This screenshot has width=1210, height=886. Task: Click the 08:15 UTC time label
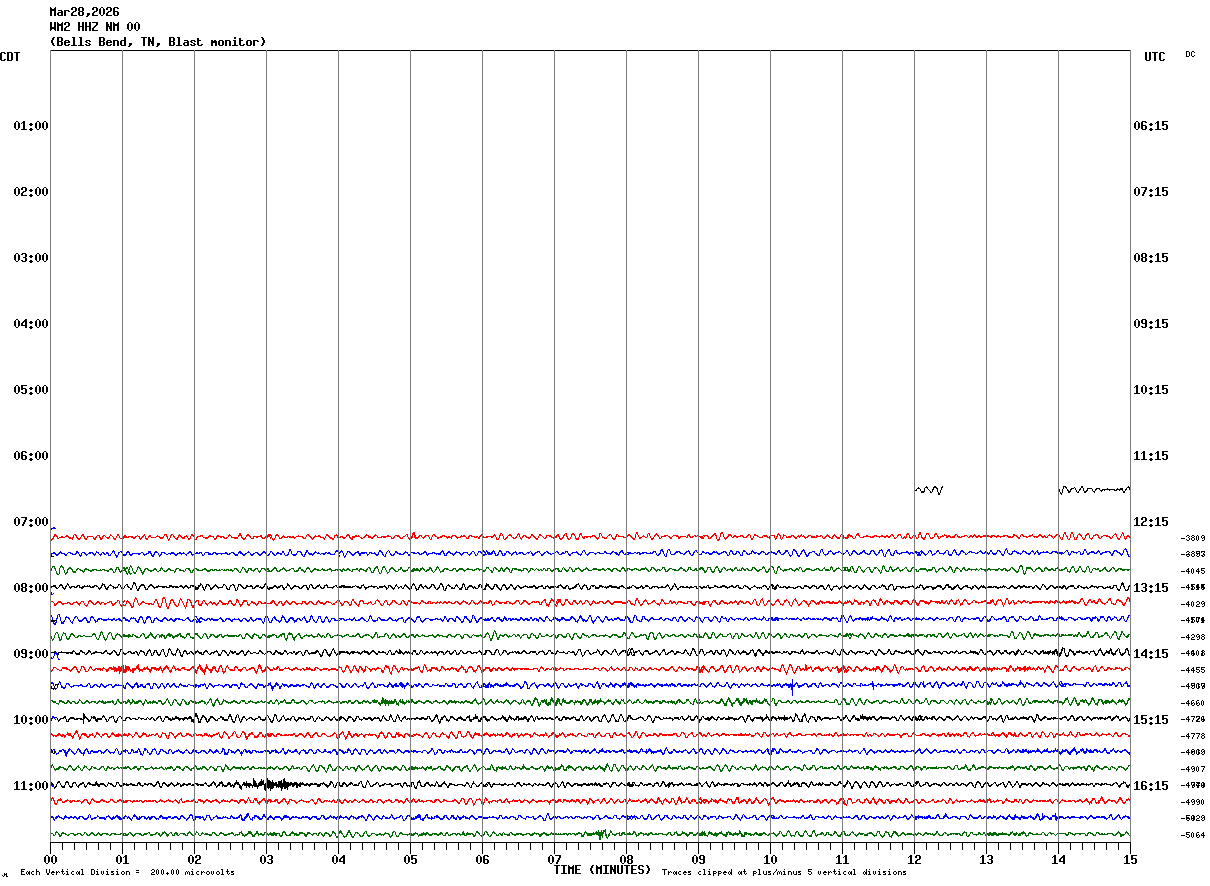pos(1151,258)
